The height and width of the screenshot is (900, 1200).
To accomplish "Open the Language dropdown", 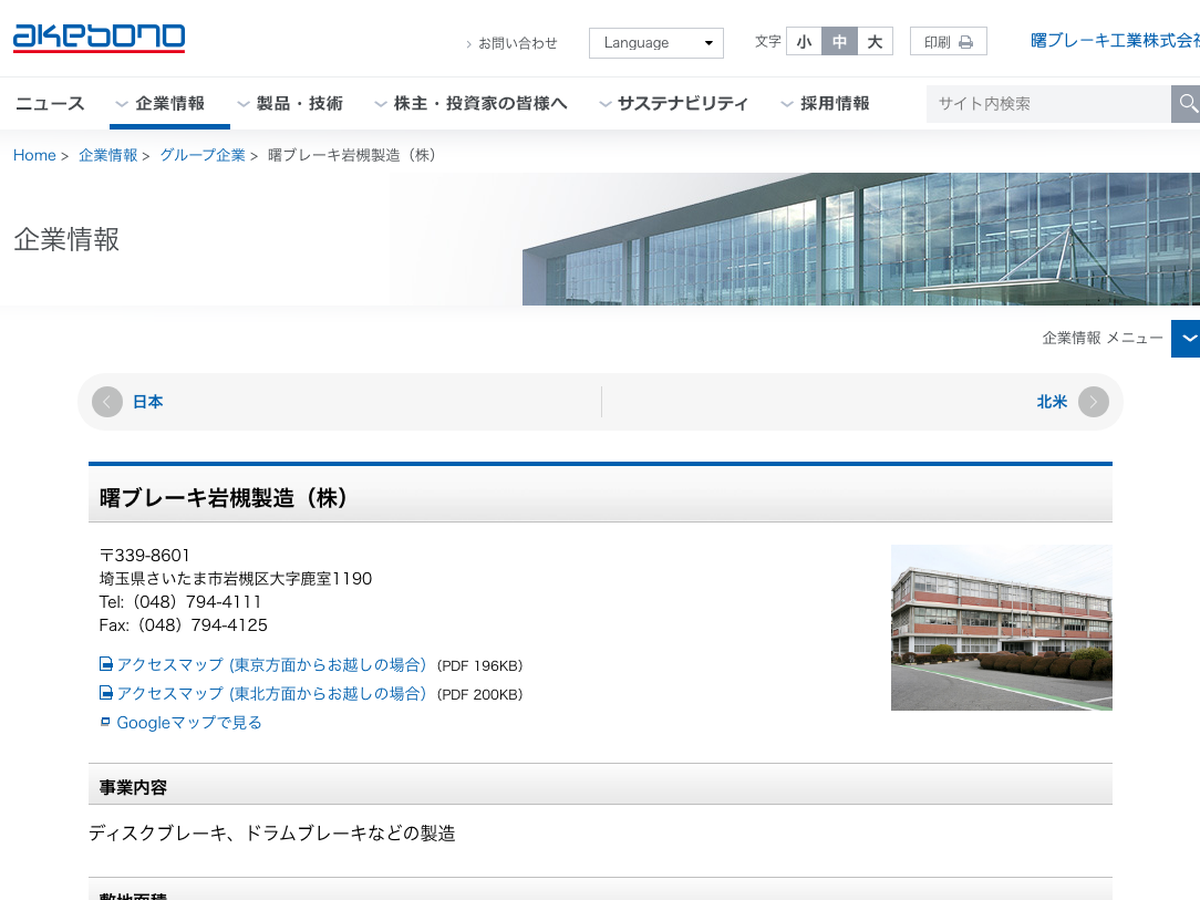I will coord(656,43).
